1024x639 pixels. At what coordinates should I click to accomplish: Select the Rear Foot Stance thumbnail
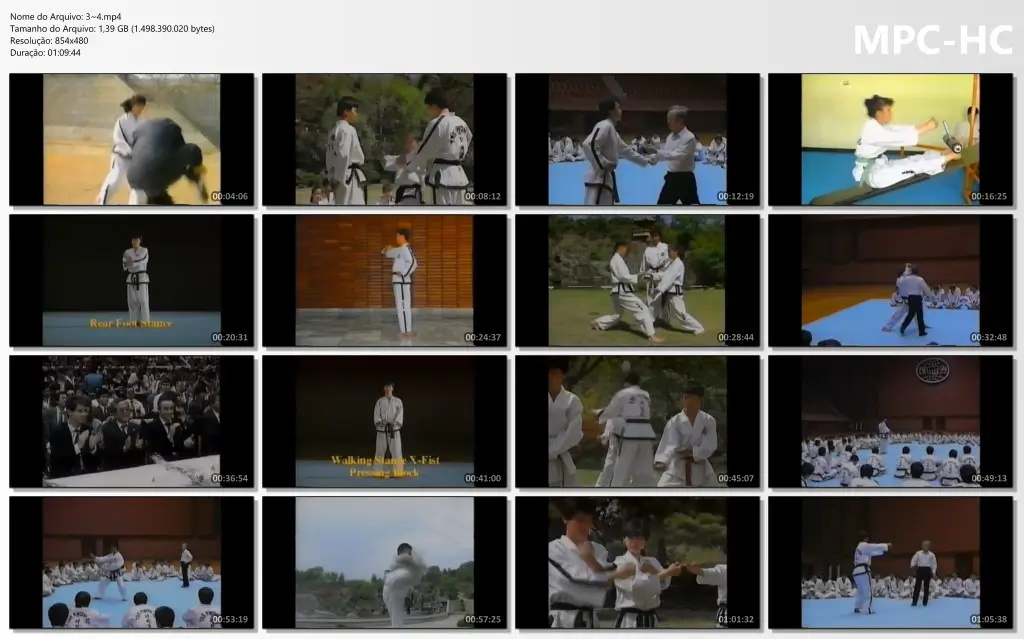tap(131, 280)
